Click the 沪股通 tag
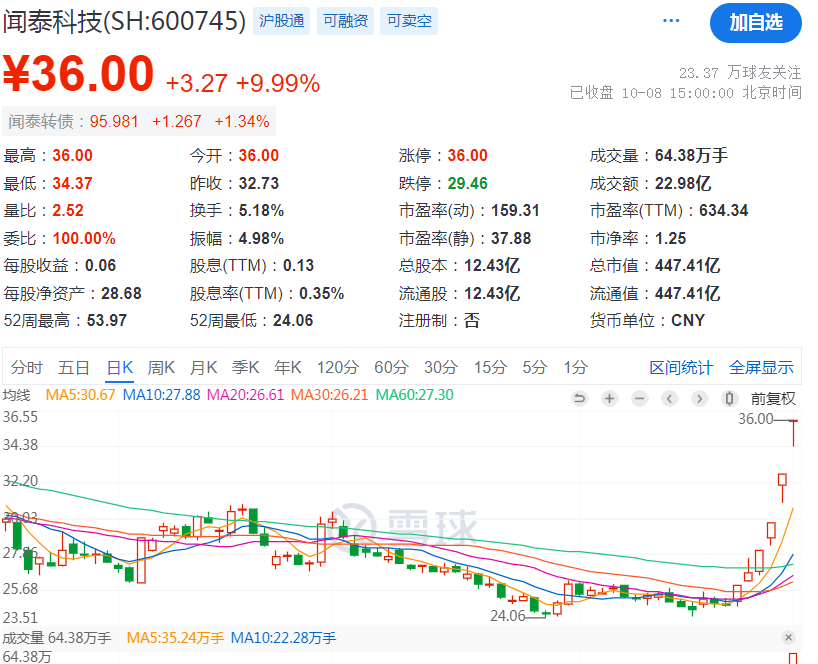Screen dimensions: 818x664 (282, 21)
